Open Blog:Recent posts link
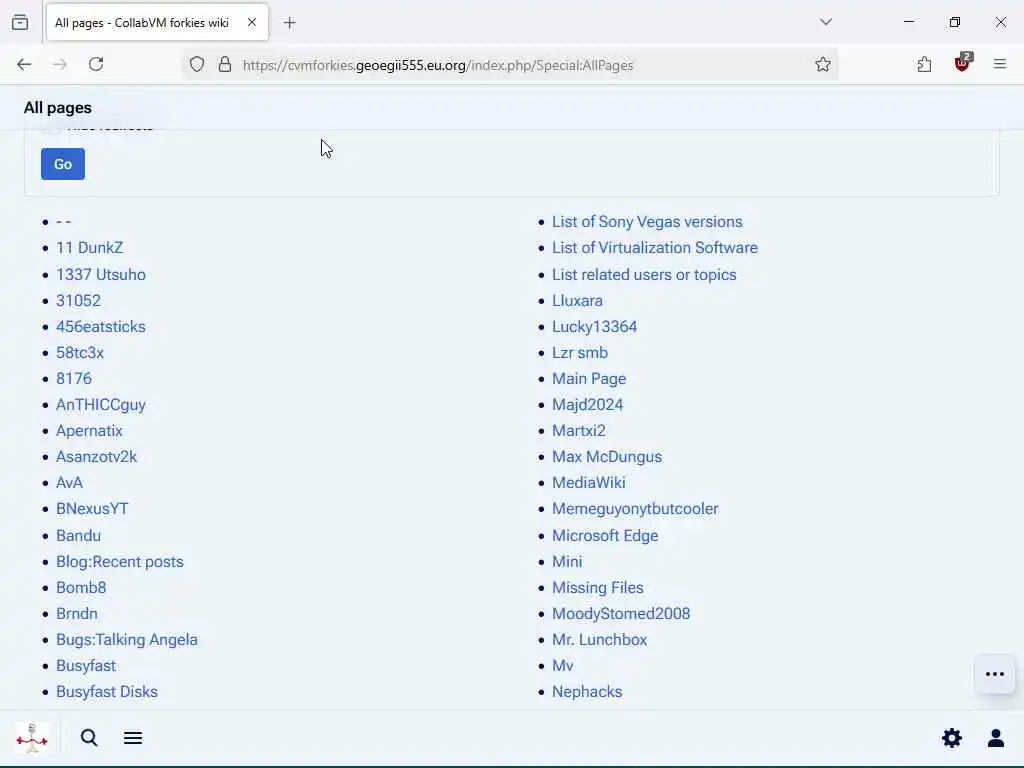Image resolution: width=1024 pixels, height=768 pixels. pos(120,562)
